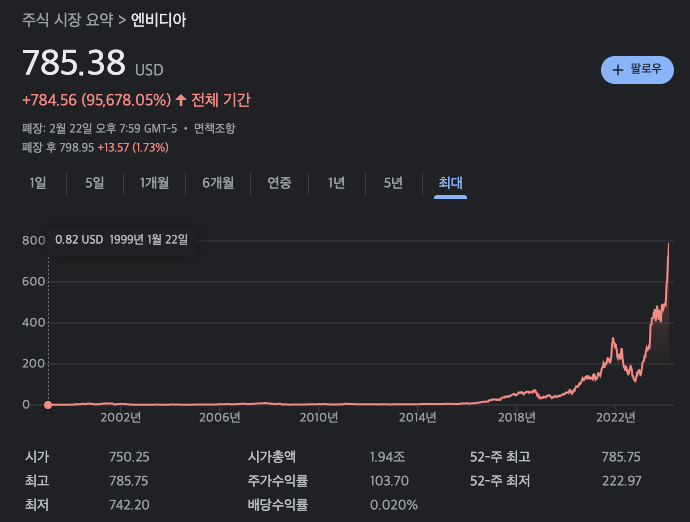Click the chart tooltip showing 0.82 USD
The width and height of the screenshot is (690, 522).
point(121,240)
